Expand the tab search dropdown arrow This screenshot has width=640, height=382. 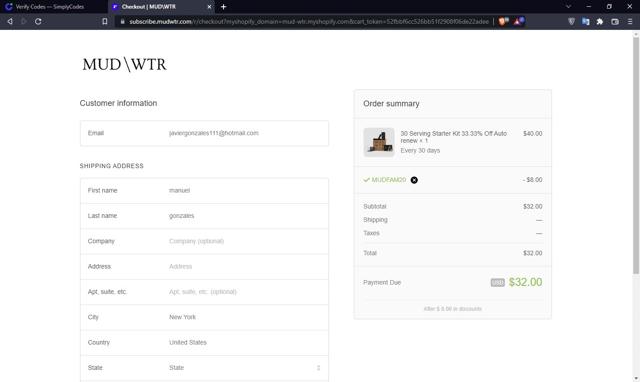(x=568, y=7)
